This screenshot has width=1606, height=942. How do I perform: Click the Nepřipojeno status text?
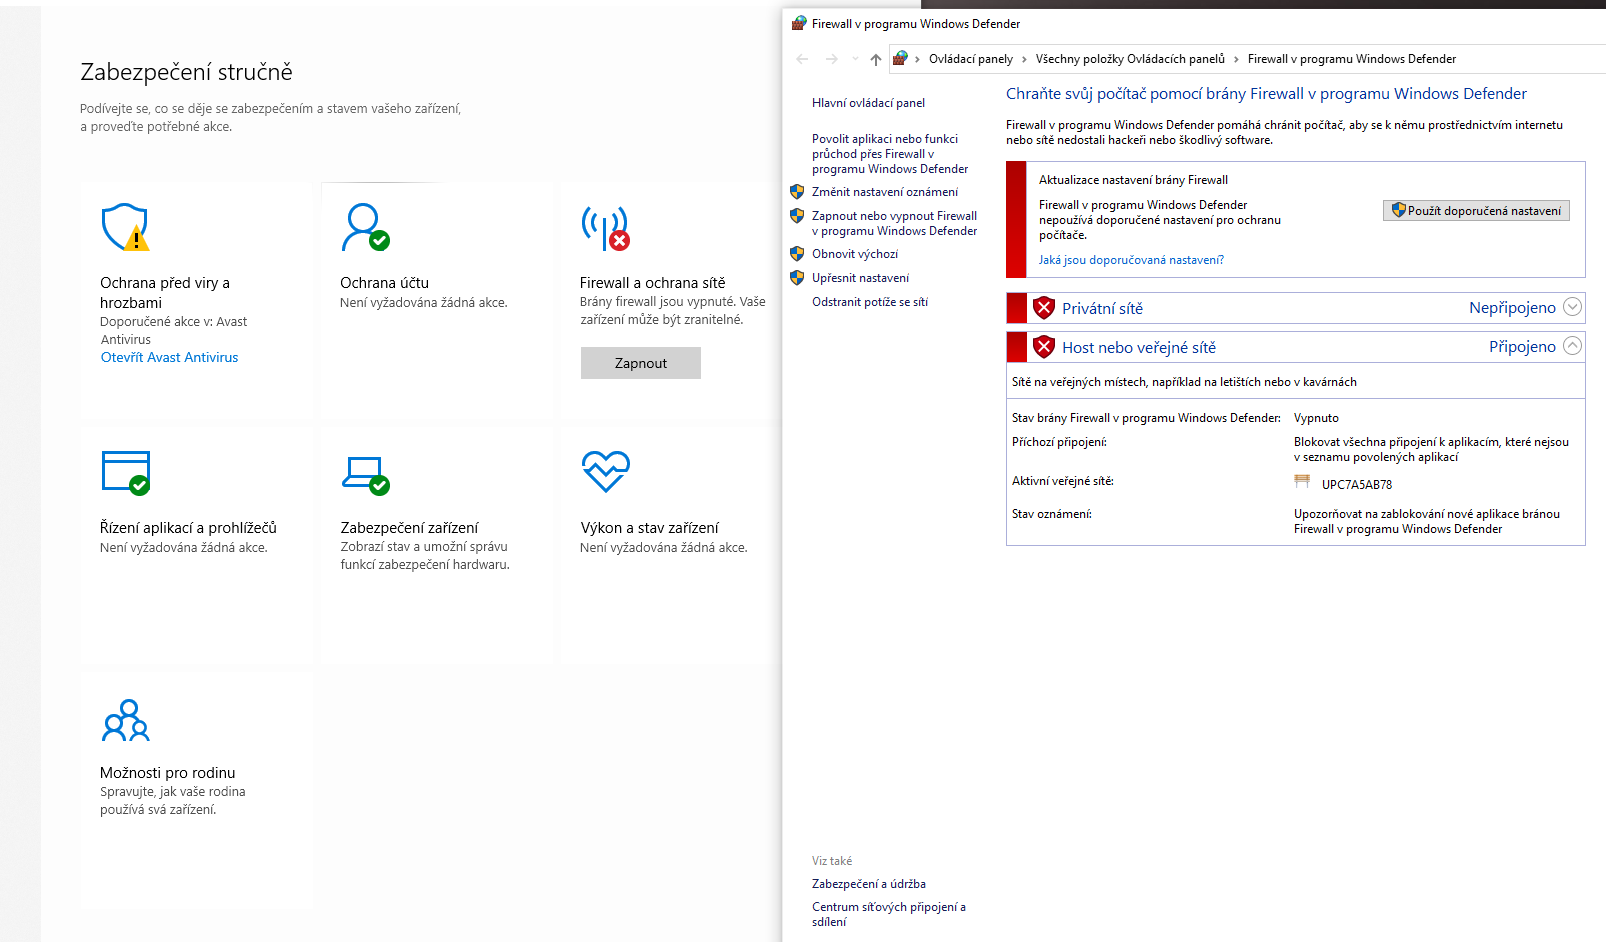pos(1512,307)
